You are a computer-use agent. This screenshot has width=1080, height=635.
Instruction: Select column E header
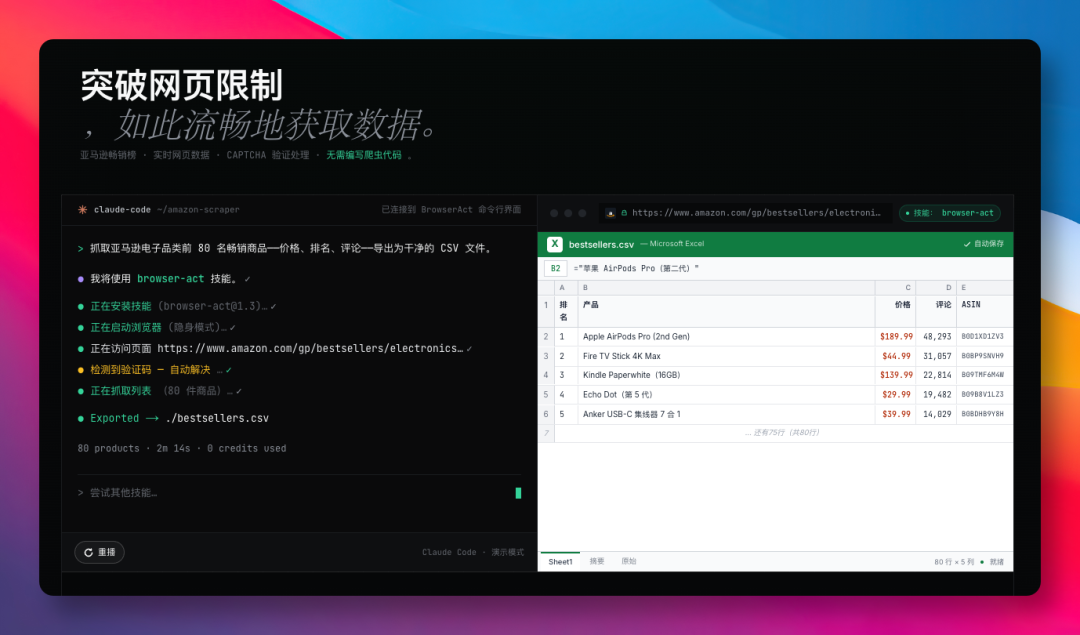coord(985,288)
